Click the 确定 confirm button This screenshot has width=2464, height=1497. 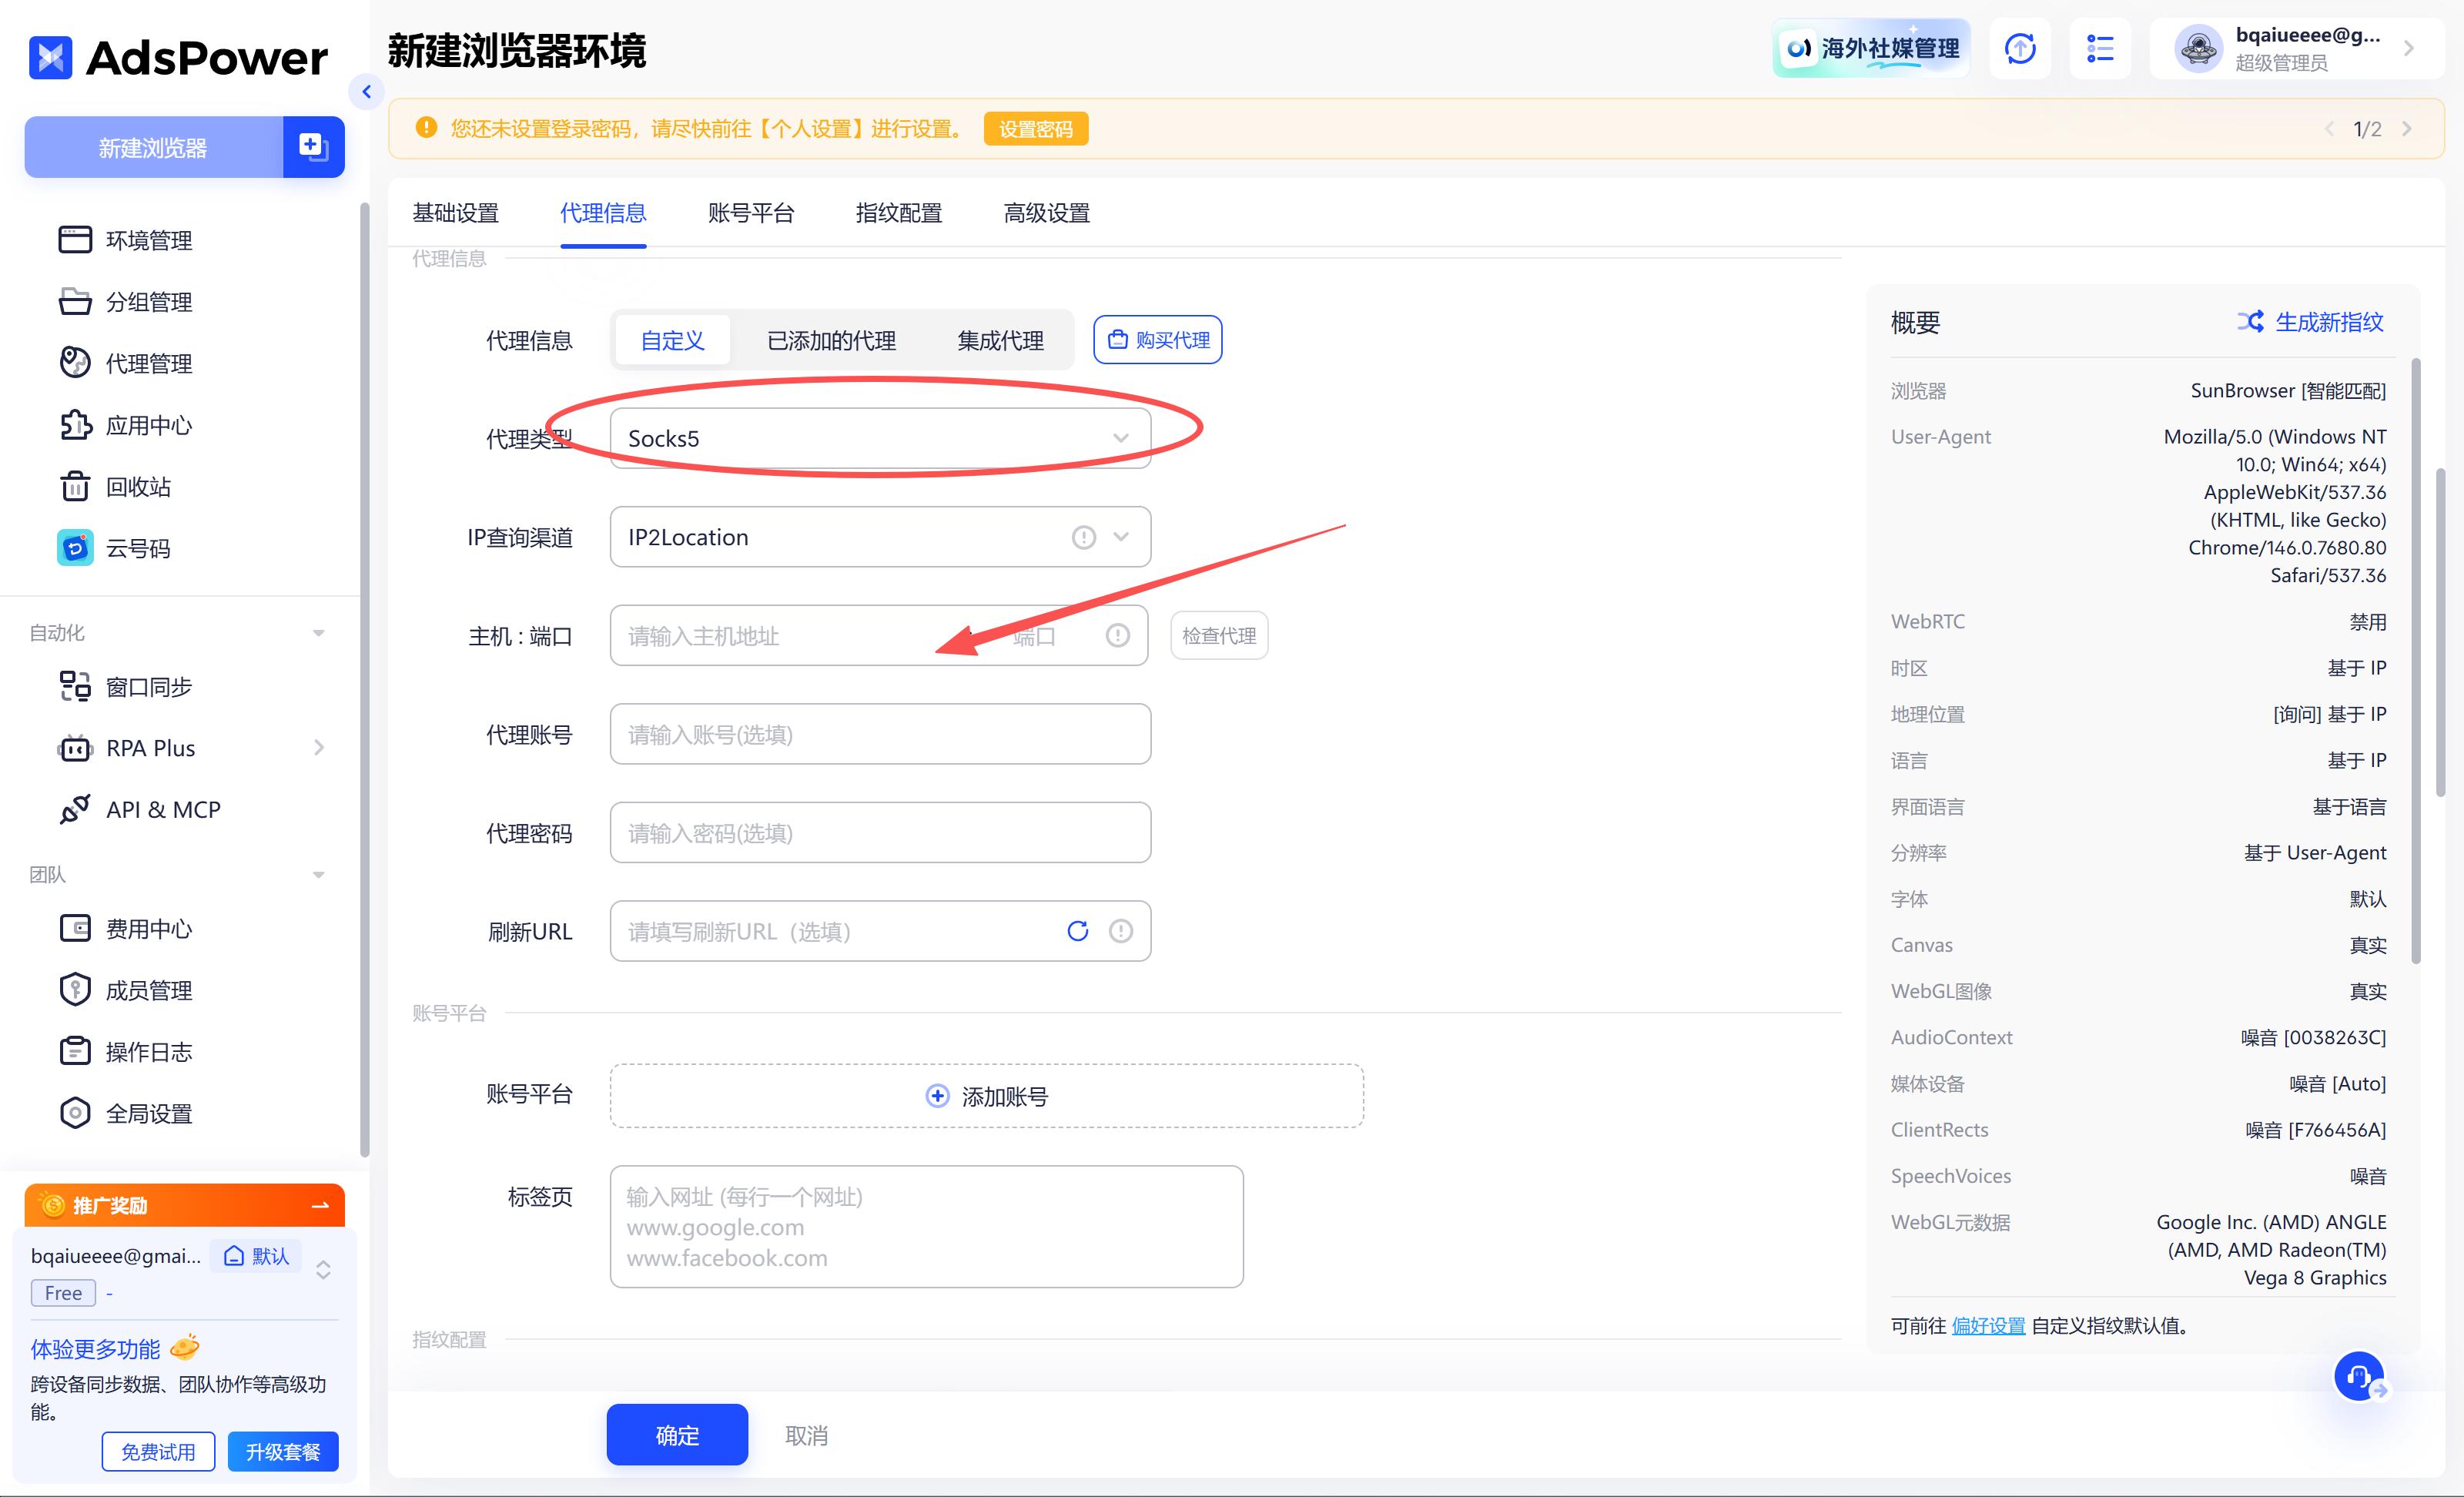[x=677, y=1435]
